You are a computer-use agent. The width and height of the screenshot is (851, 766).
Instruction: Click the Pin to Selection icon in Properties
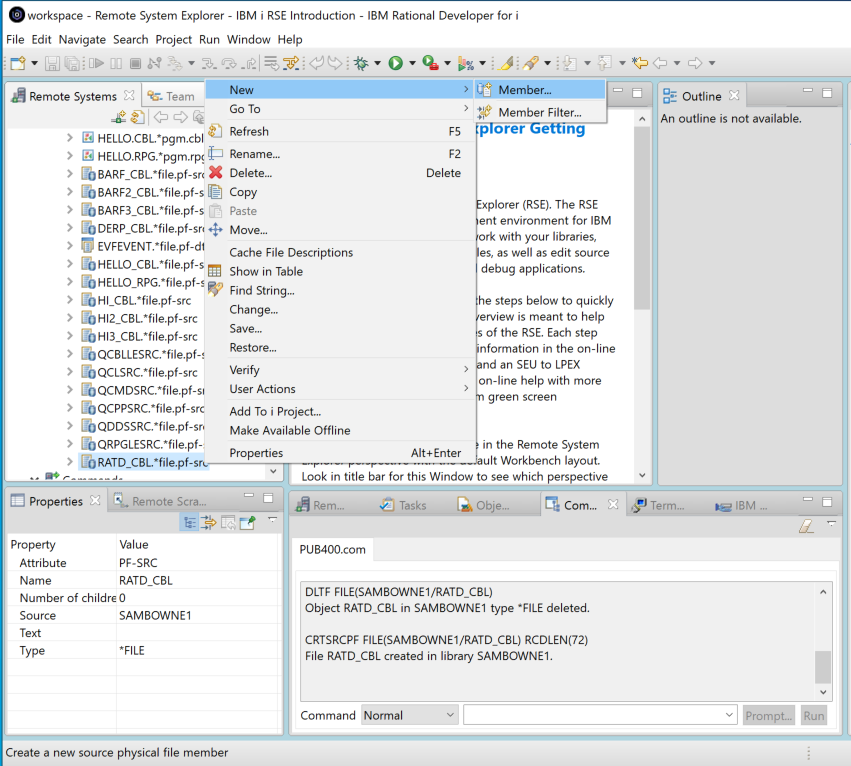[x=247, y=523]
